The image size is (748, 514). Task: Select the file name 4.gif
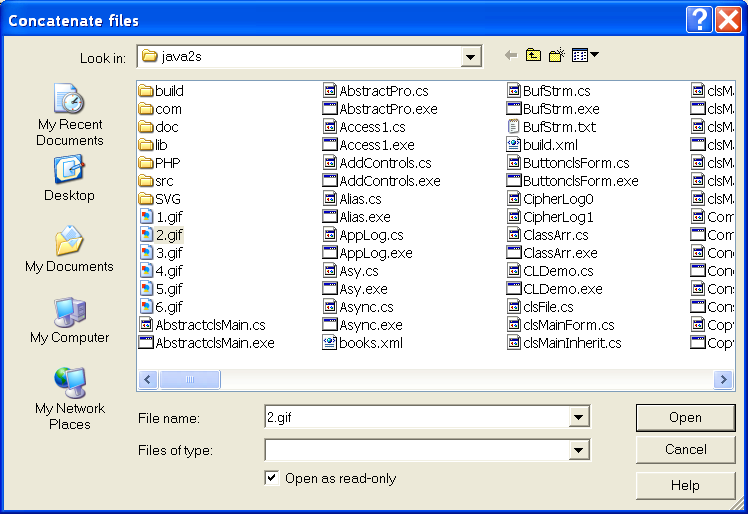pos(169,271)
